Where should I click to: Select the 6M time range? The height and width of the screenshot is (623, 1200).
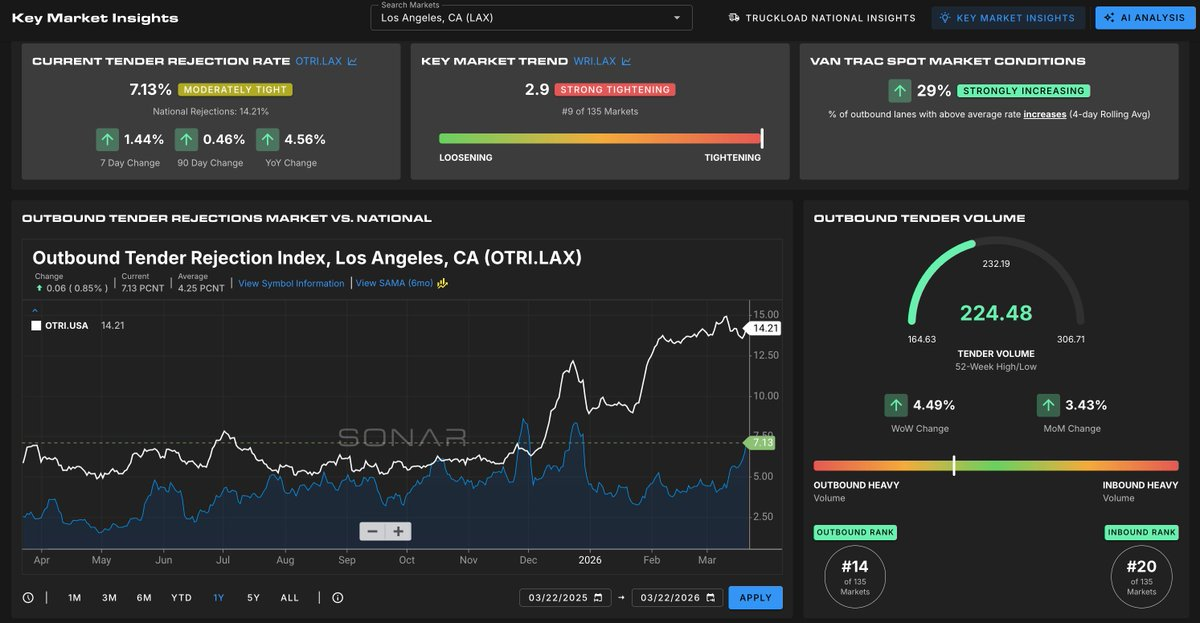pos(144,598)
